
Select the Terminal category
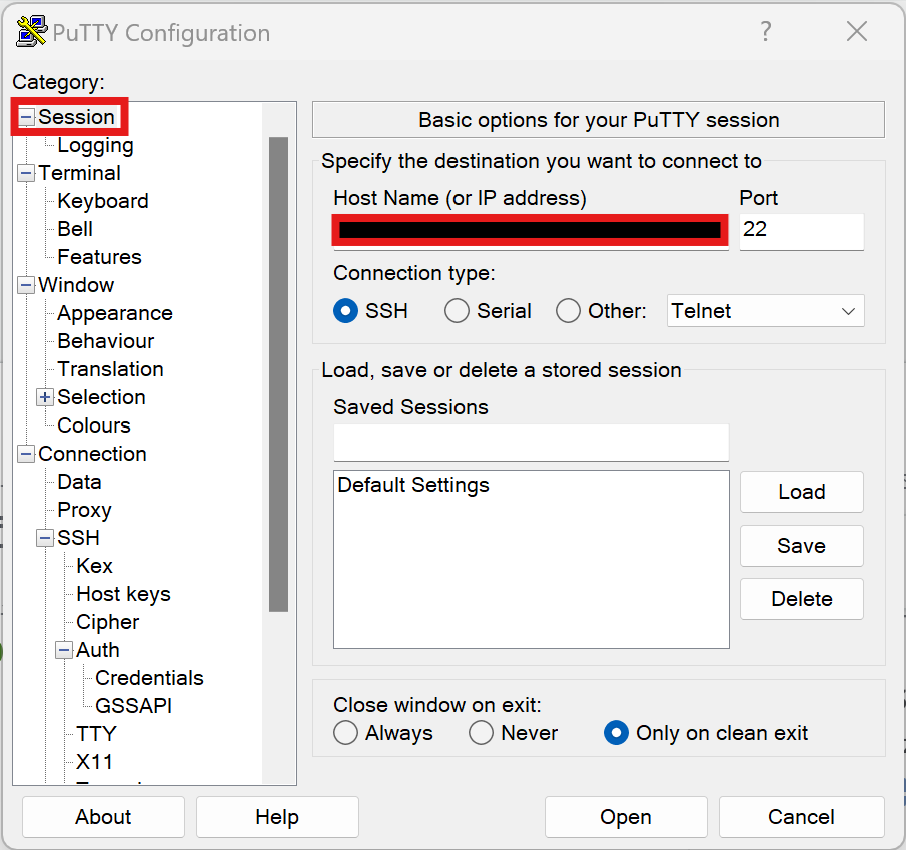80,173
